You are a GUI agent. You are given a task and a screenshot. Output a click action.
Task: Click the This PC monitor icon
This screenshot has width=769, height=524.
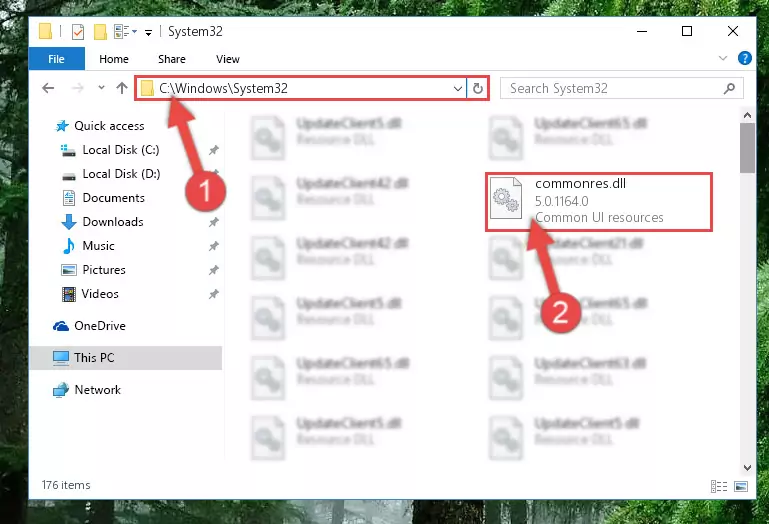coord(61,358)
